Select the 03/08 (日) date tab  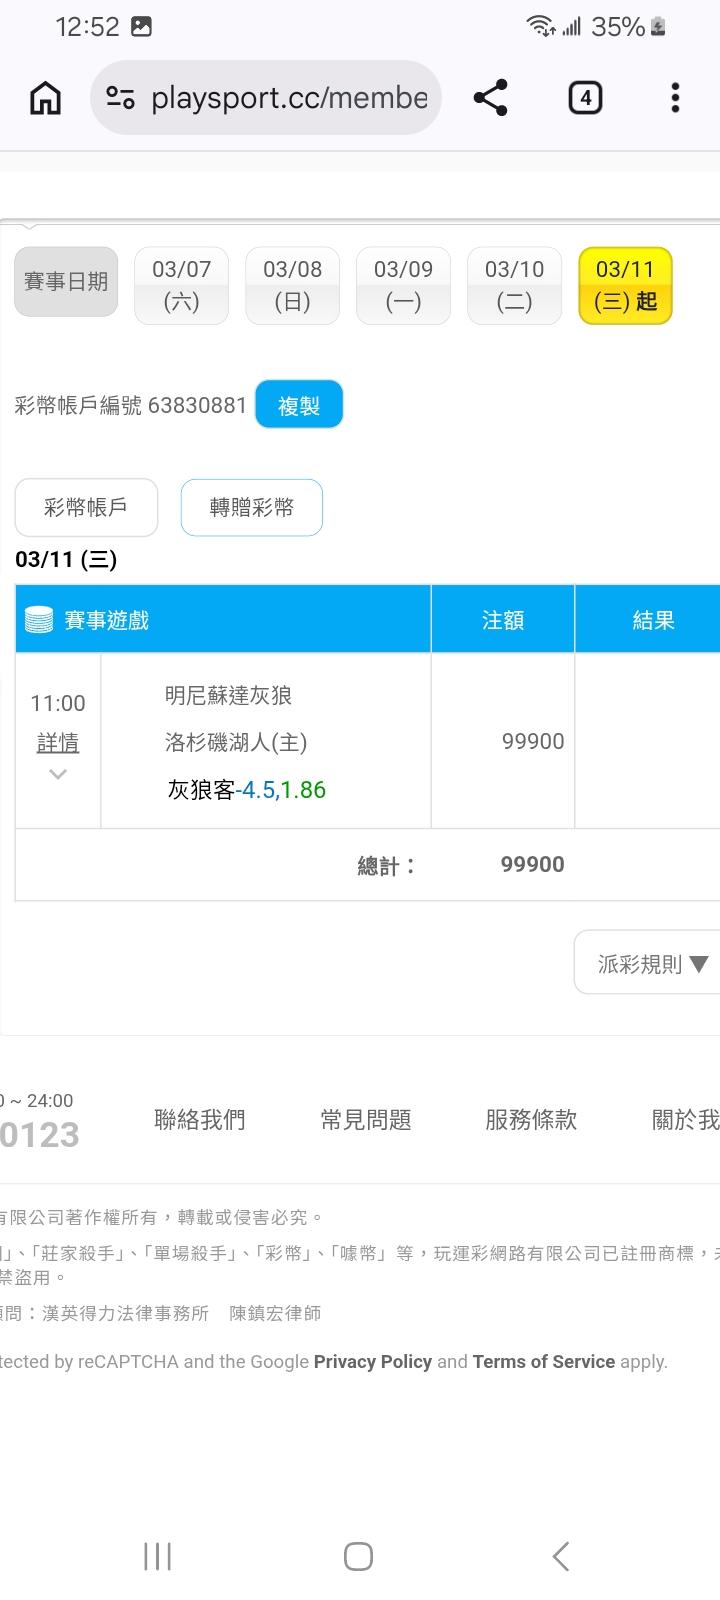(x=292, y=286)
